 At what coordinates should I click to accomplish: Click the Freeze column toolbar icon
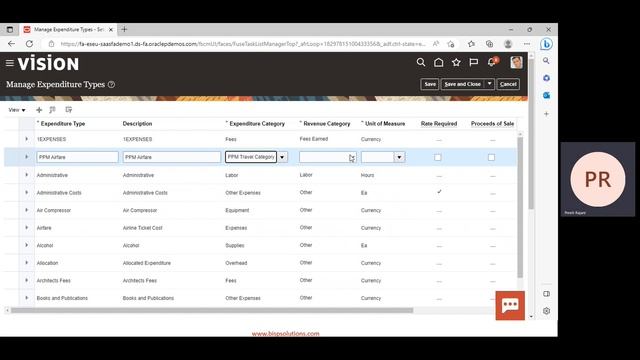click(x=52, y=110)
